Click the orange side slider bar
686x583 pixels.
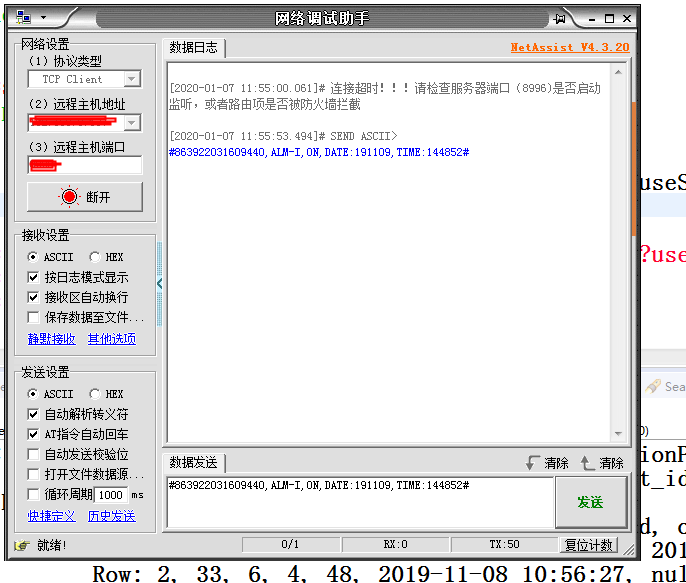(634, 169)
